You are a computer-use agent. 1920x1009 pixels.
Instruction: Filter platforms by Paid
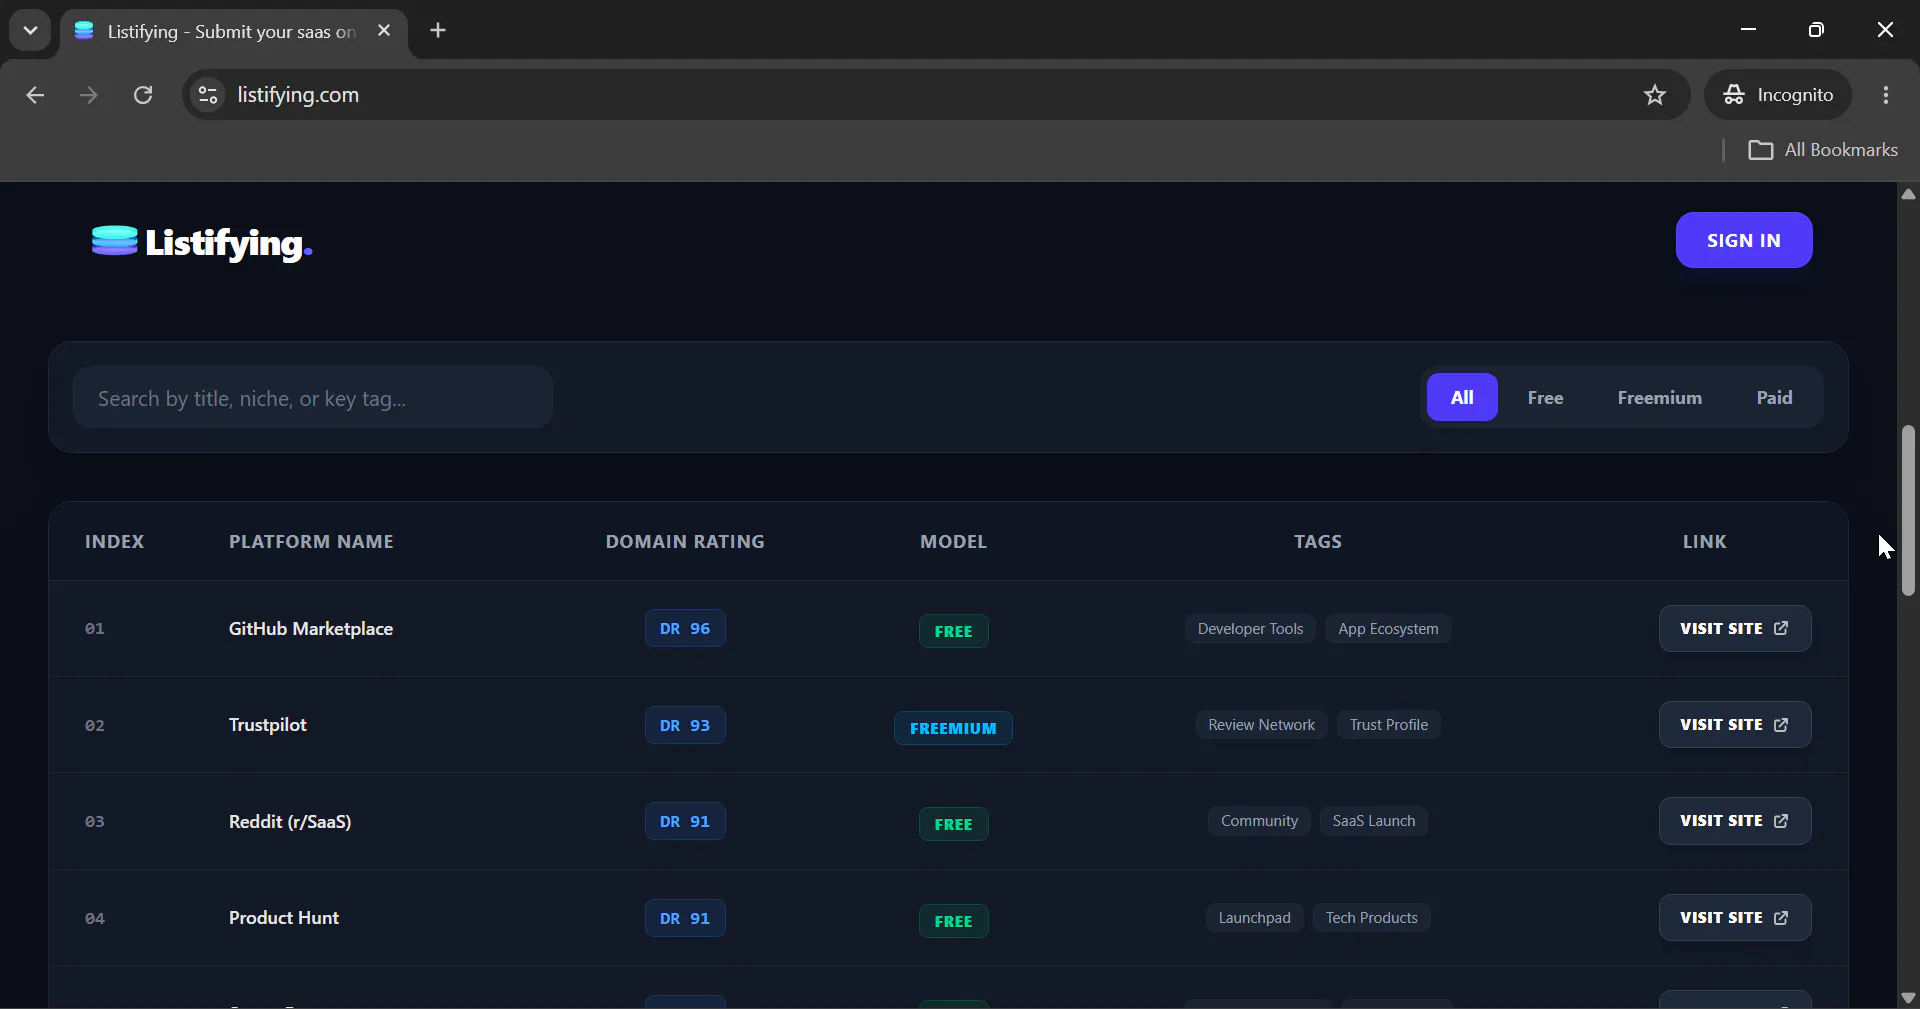tap(1774, 397)
